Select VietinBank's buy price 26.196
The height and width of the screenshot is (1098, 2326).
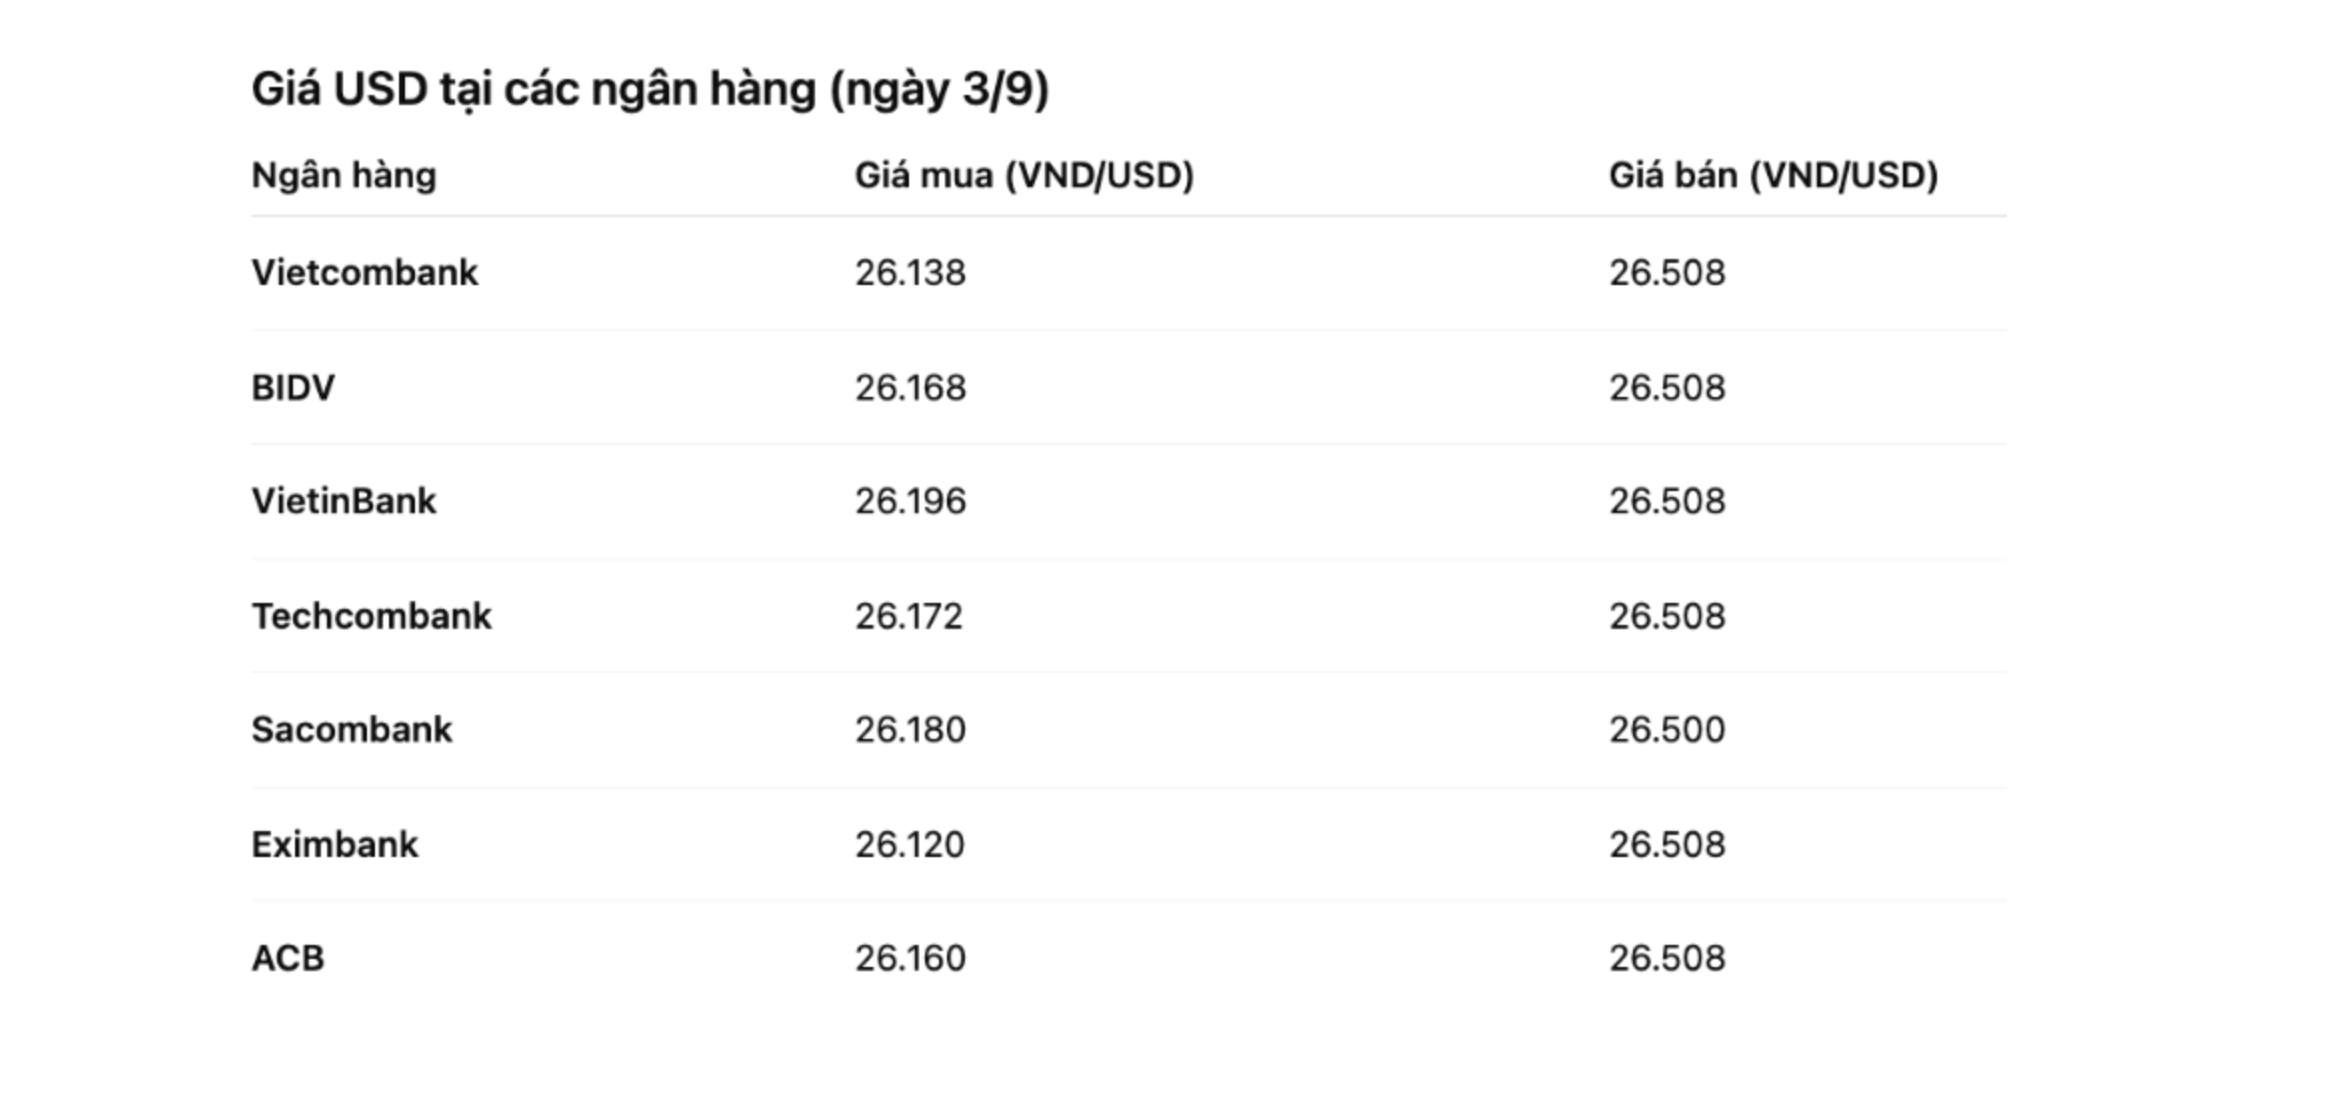pos(910,501)
